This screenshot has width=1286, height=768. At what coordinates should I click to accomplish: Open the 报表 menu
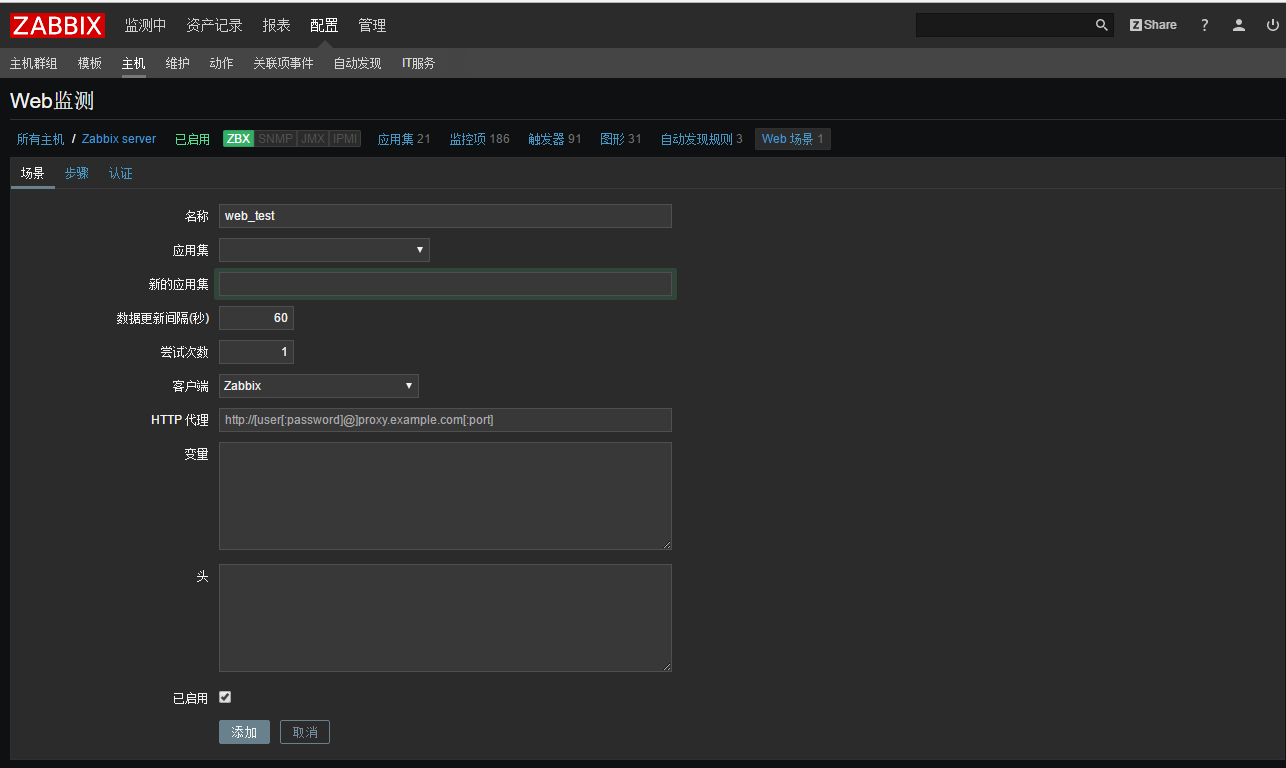pyautogui.click(x=276, y=25)
